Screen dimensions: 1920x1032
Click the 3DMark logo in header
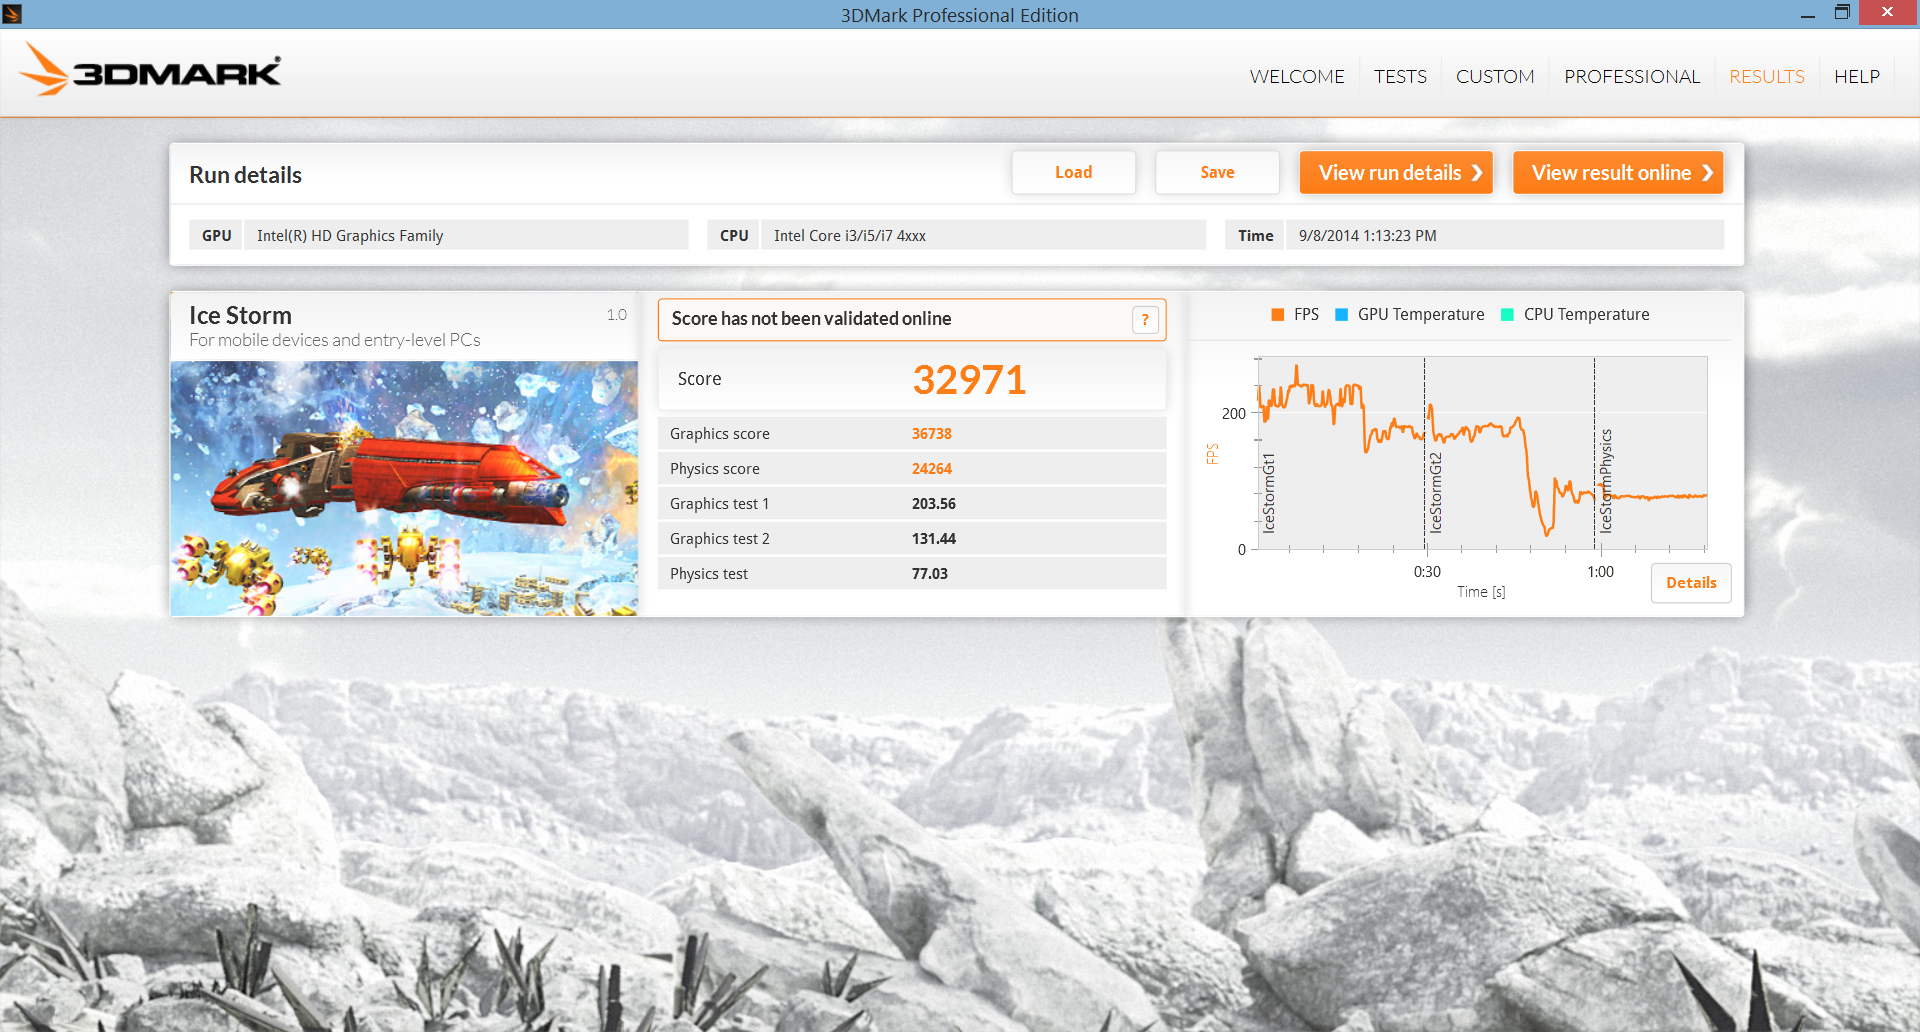[151, 71]
